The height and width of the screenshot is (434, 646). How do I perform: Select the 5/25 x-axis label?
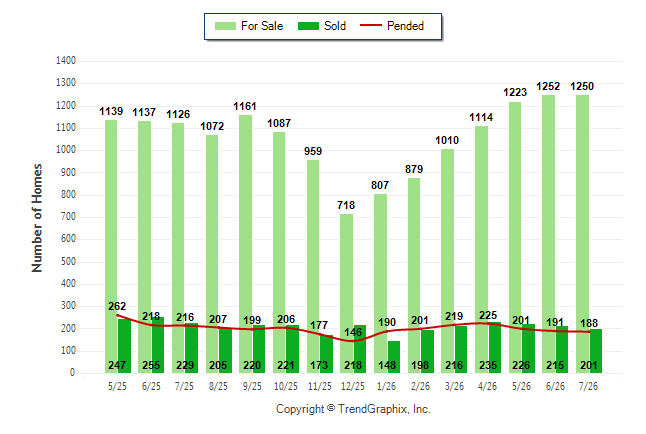click(117, 386)
